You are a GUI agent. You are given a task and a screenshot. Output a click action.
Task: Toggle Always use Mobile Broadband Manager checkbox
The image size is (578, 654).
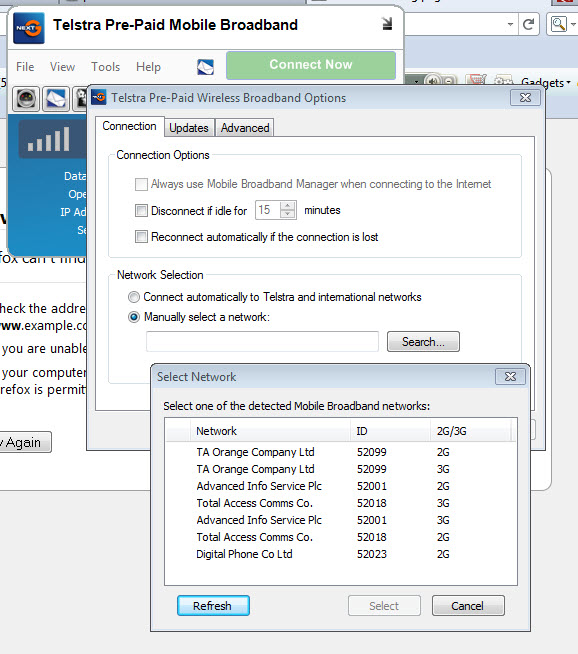141,184
